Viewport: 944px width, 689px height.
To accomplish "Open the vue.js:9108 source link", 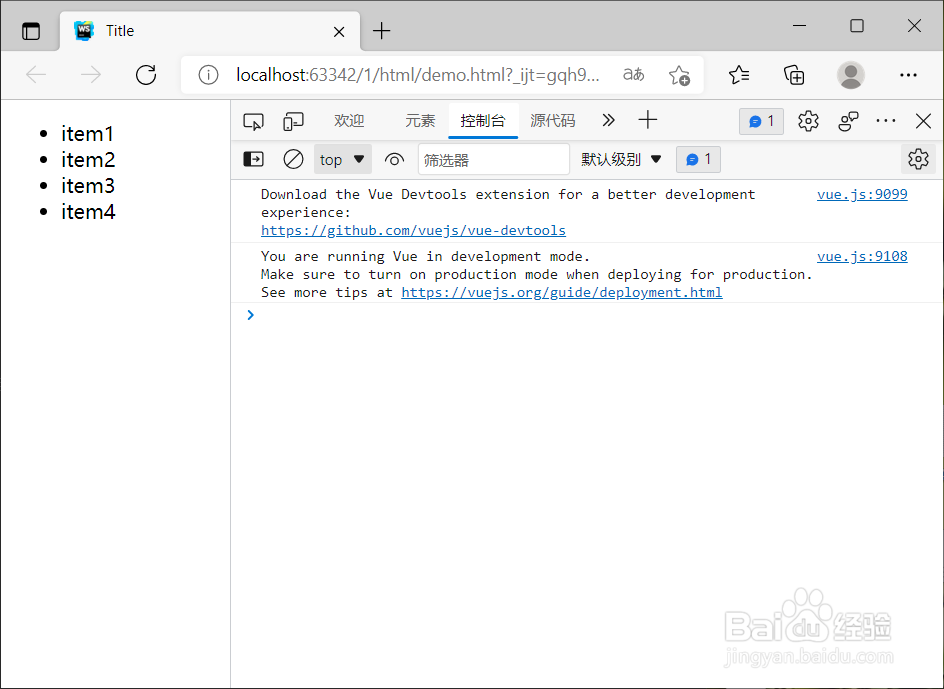I will (x=862, y=256).
